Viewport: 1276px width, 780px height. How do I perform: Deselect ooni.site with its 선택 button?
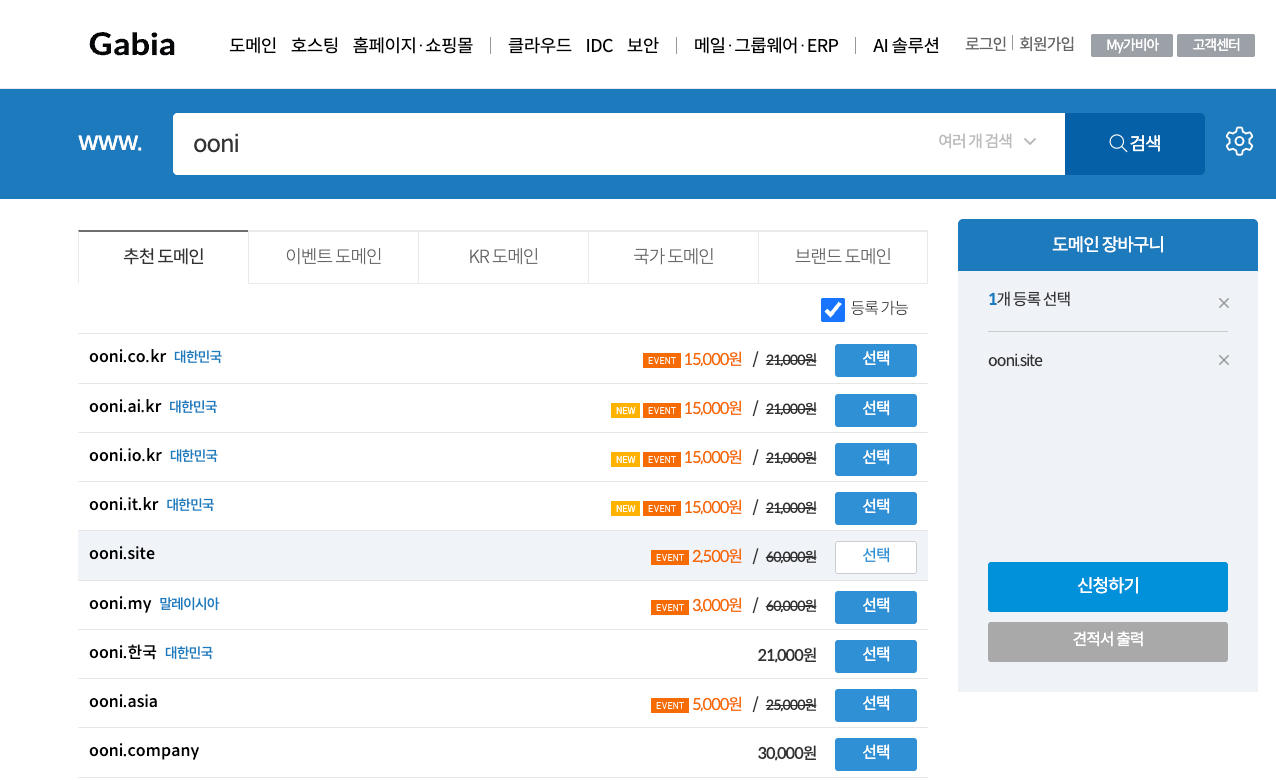coord(876,557)
